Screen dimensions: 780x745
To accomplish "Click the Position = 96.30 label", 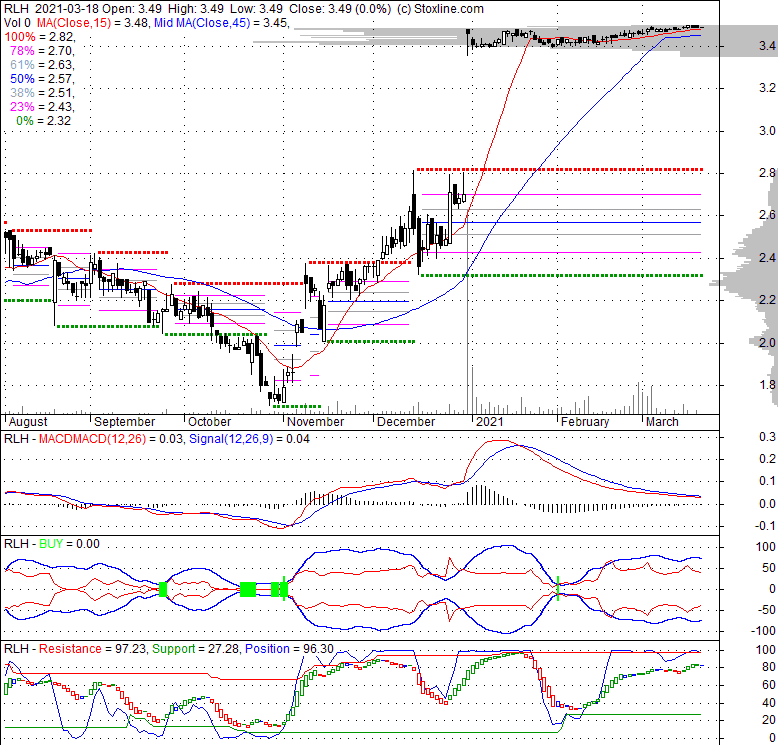I will [x=289, y=649].
